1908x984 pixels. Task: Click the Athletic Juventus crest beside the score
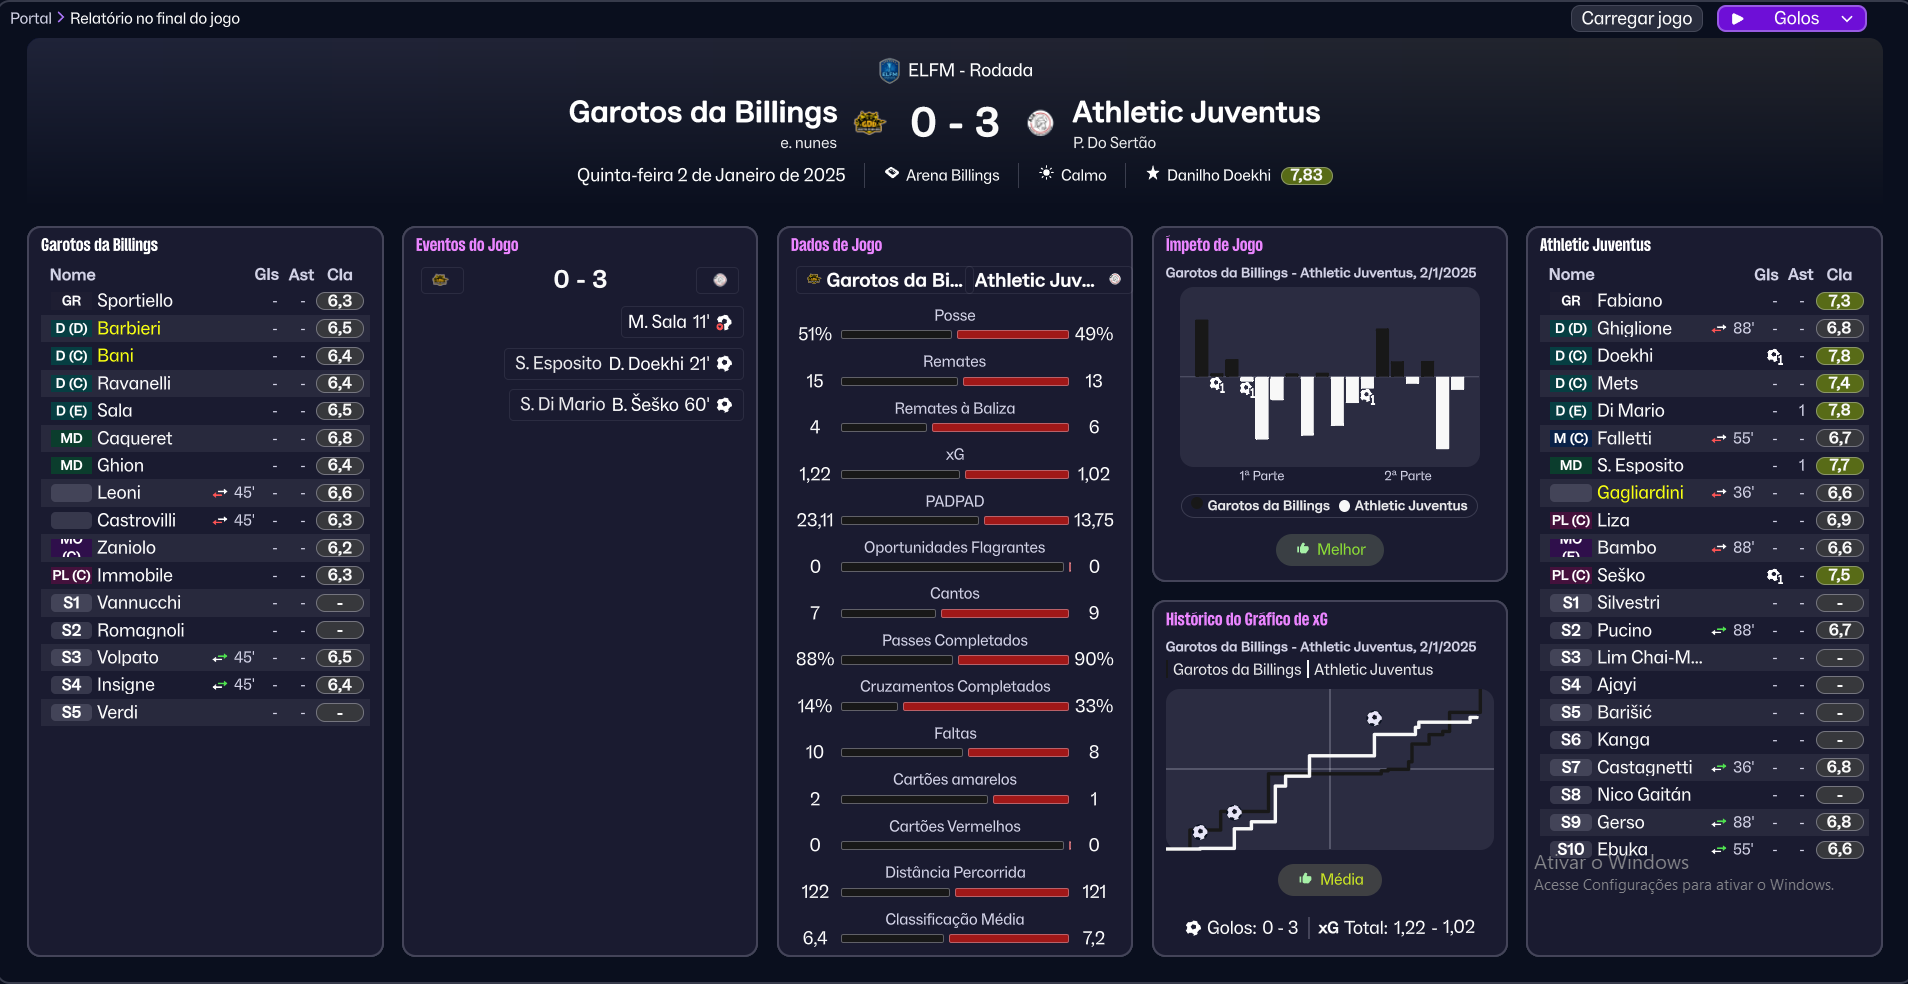click(1040, 123)
